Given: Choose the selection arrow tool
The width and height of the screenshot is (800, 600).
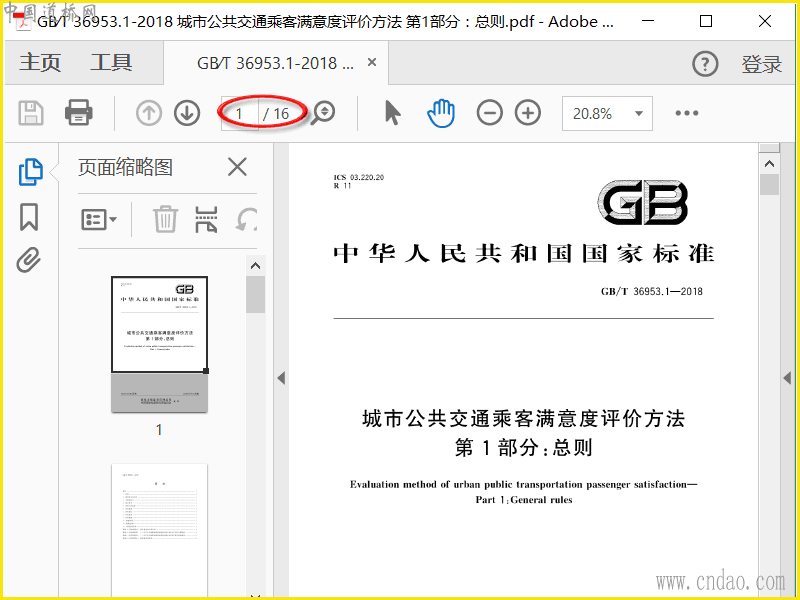Looking at the screenshot, I should (392, 113).
